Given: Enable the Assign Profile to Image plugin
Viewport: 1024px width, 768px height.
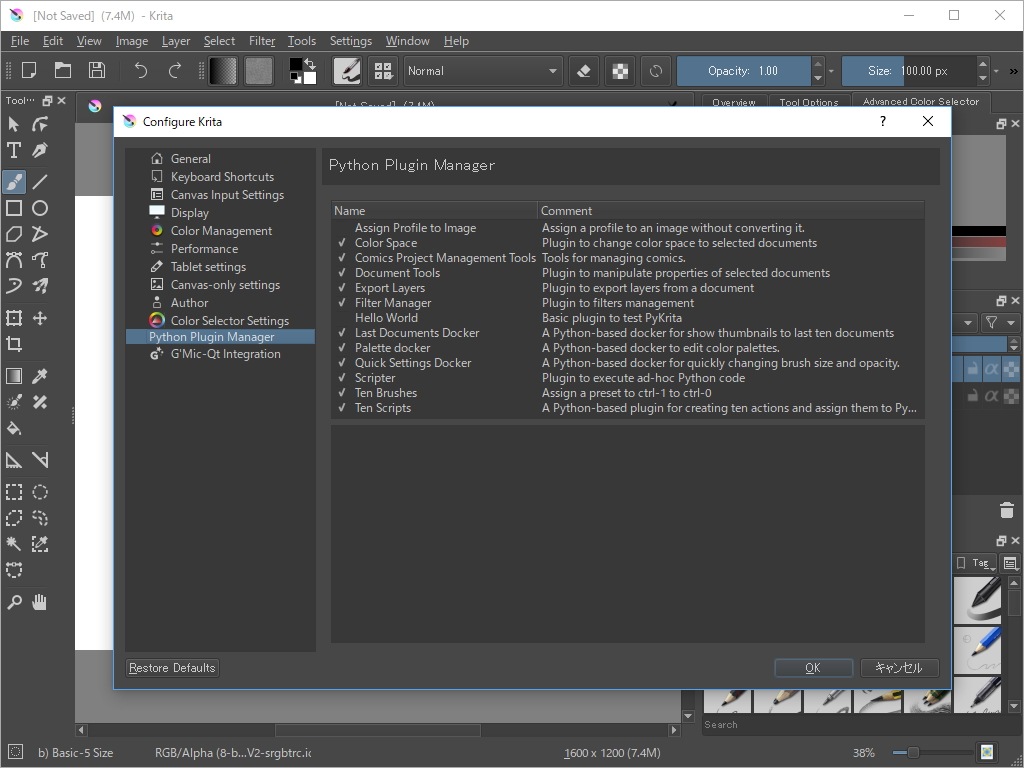Looking at the screenshot, I should [342, 228].
